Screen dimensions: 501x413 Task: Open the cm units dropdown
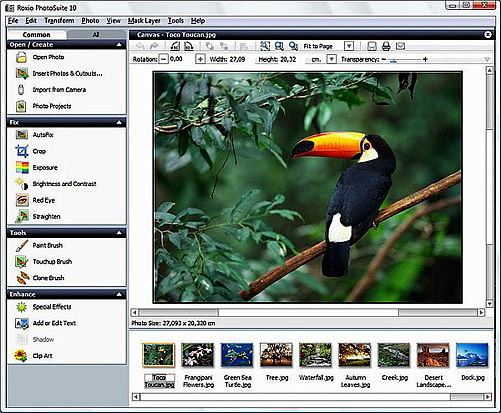coord(331,59)
